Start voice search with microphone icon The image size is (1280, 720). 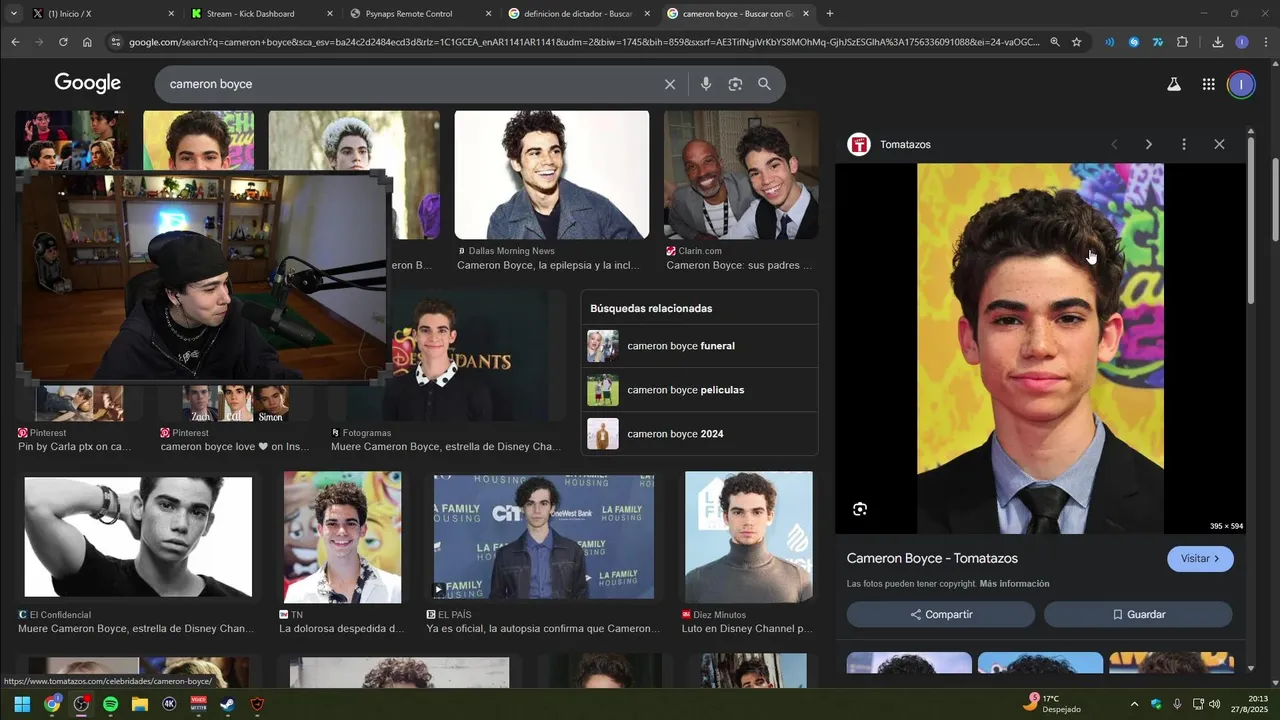(706, 84)
